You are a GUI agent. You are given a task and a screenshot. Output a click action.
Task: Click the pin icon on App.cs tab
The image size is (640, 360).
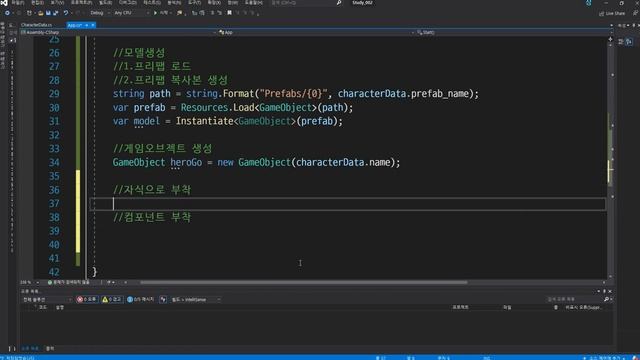[87, 25]
